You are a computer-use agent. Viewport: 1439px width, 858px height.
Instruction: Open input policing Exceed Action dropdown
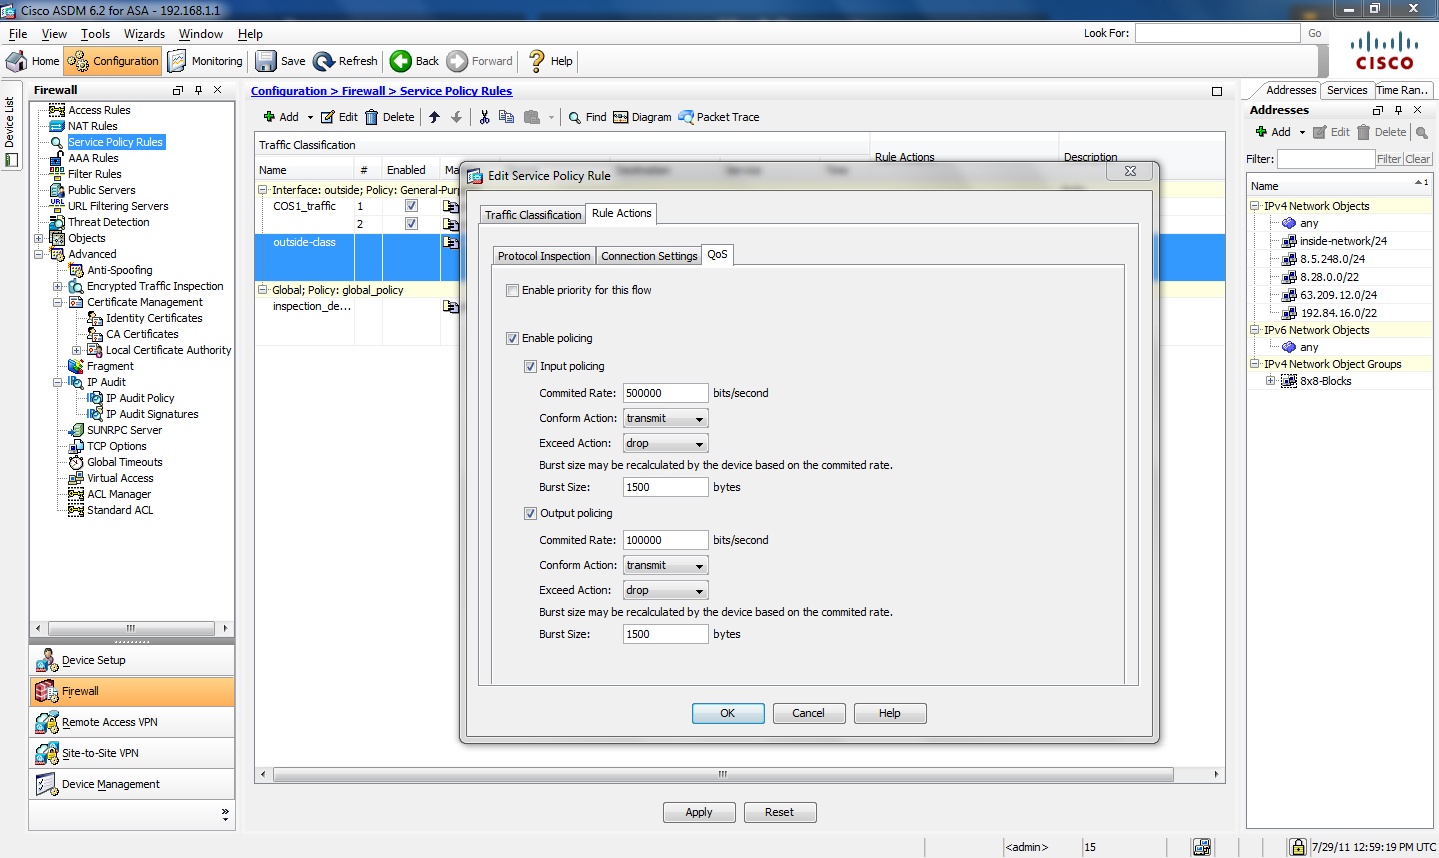tap(666, 443)
